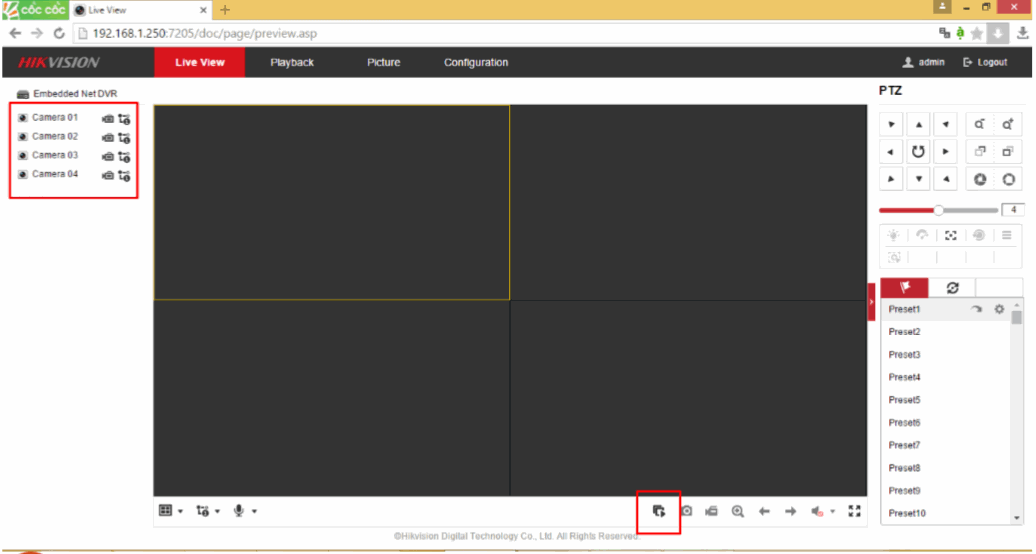Viewport: 1036px width, 554px height.
Task: Call Preset1 using its arrow button
Action: pos(976,310)
